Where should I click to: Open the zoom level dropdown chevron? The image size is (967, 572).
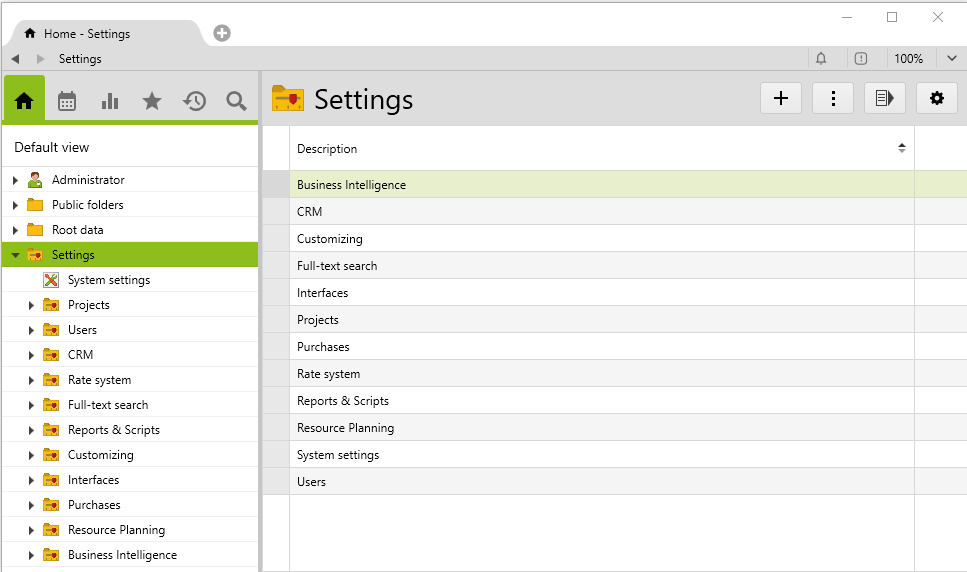coord(951,59)
